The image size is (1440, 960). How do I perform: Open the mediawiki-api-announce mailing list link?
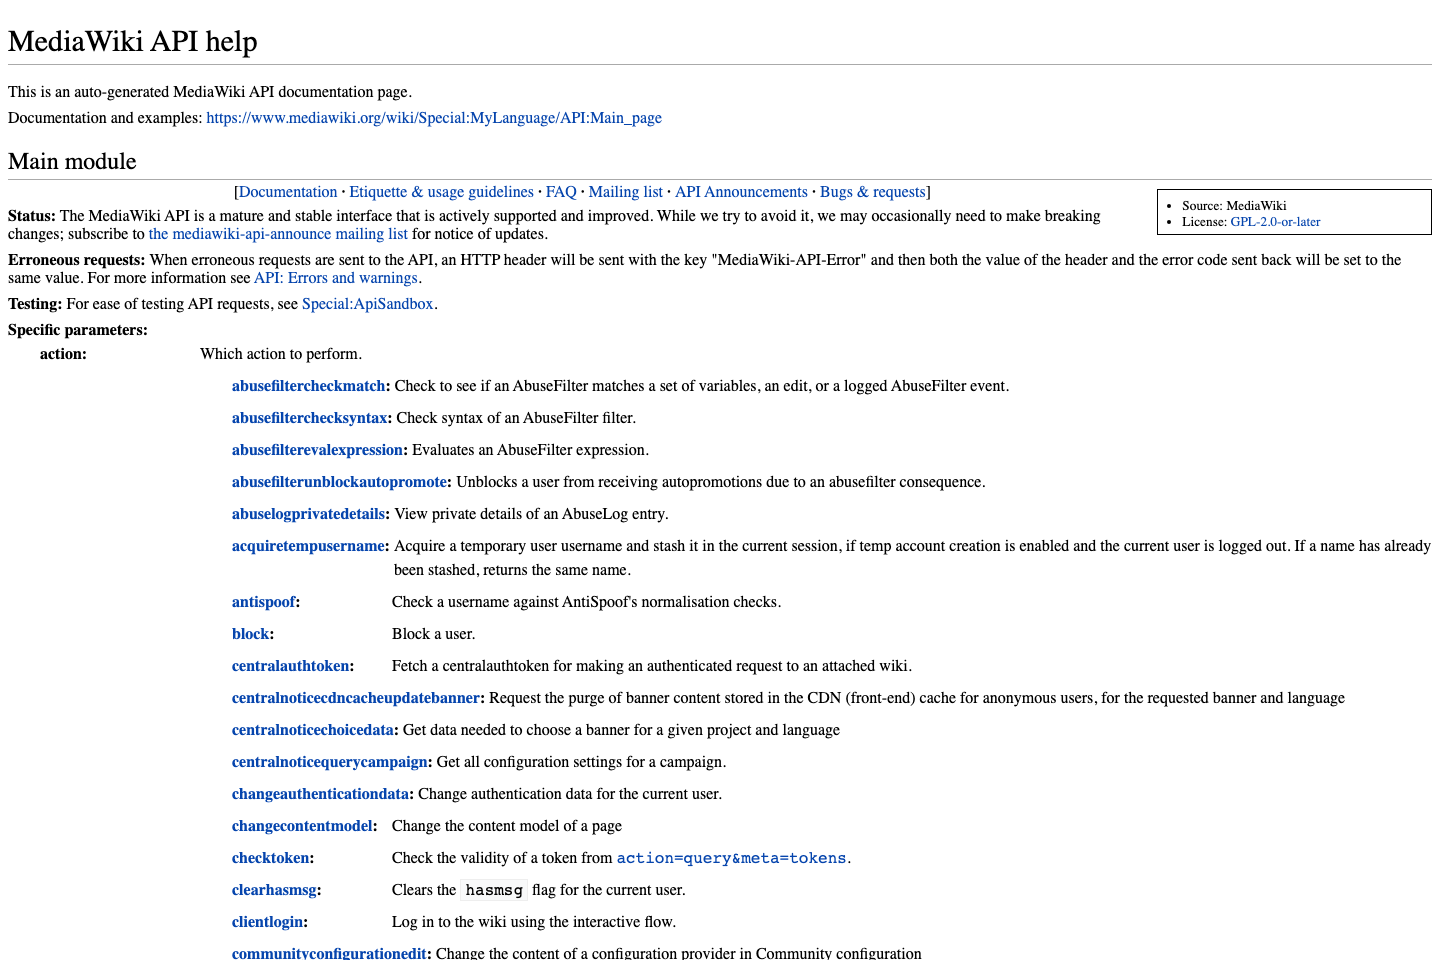pyautogui.click(x=278, y=233)
